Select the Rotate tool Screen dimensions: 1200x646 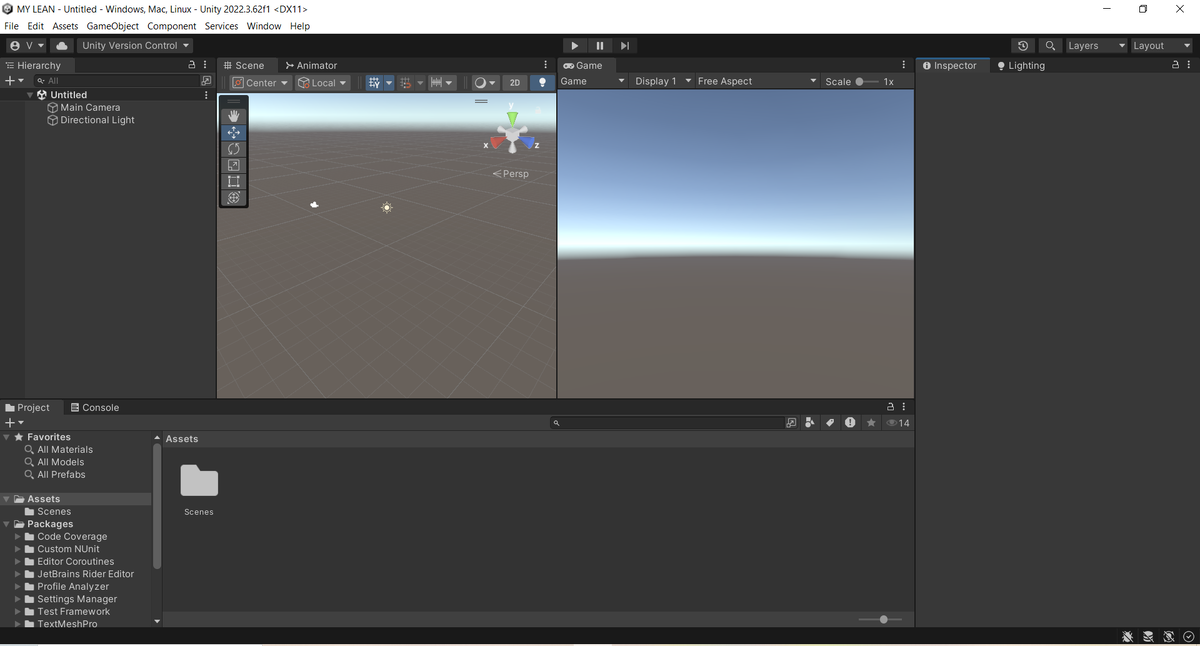point(234,149)
